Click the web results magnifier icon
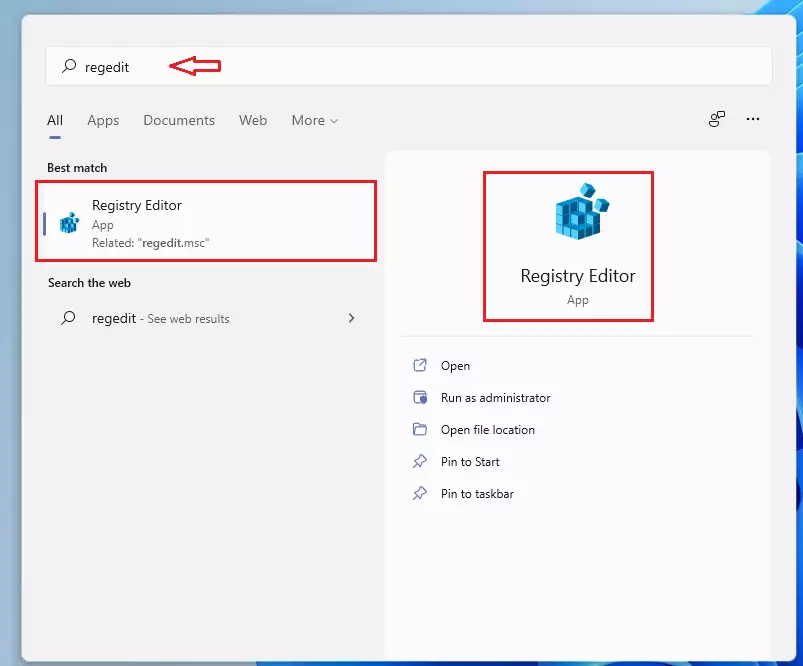 pyautogui.click(x=68, y=318)
